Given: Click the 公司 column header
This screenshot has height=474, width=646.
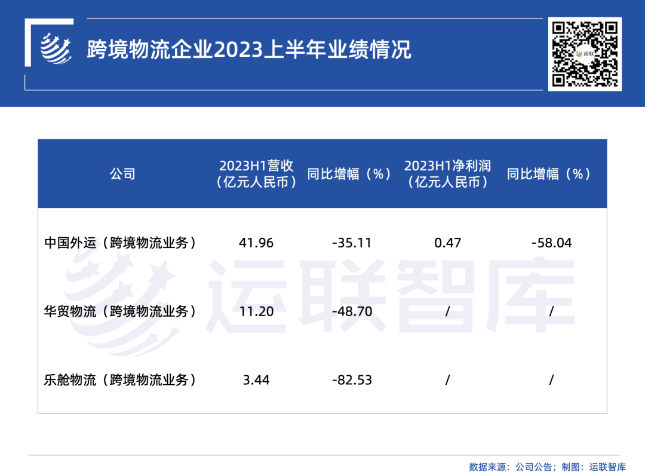Looking at the screenshot, I should point(122,174).
